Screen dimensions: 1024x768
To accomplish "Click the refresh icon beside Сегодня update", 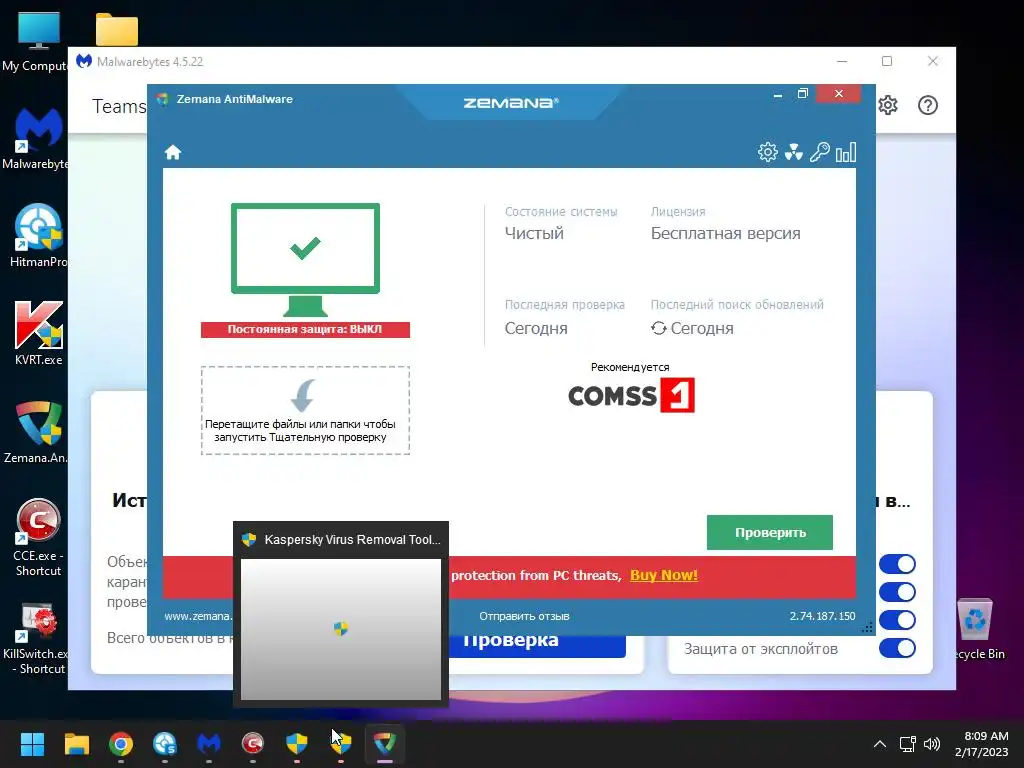I will pos(658,328).
